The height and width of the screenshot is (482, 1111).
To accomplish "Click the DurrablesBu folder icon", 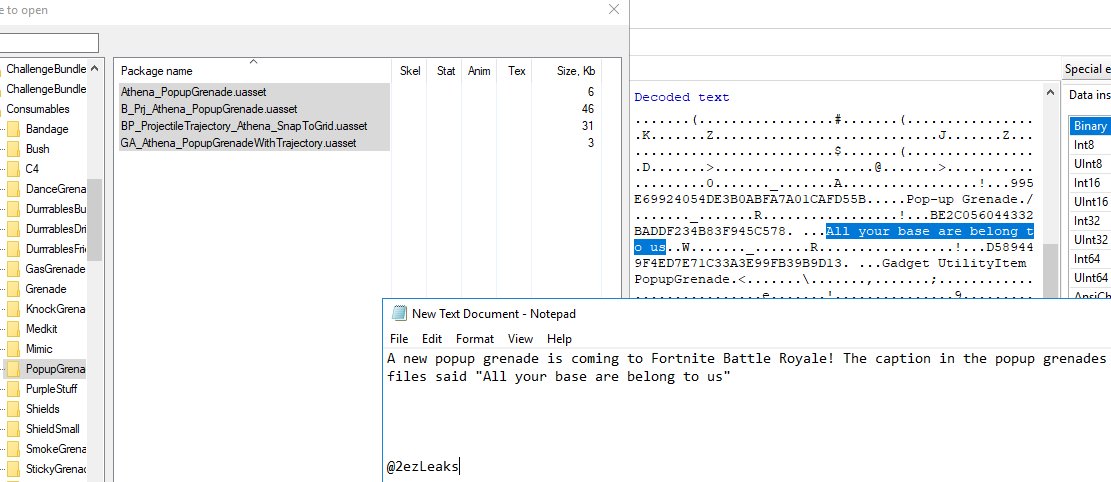I will tap(13, 209).
